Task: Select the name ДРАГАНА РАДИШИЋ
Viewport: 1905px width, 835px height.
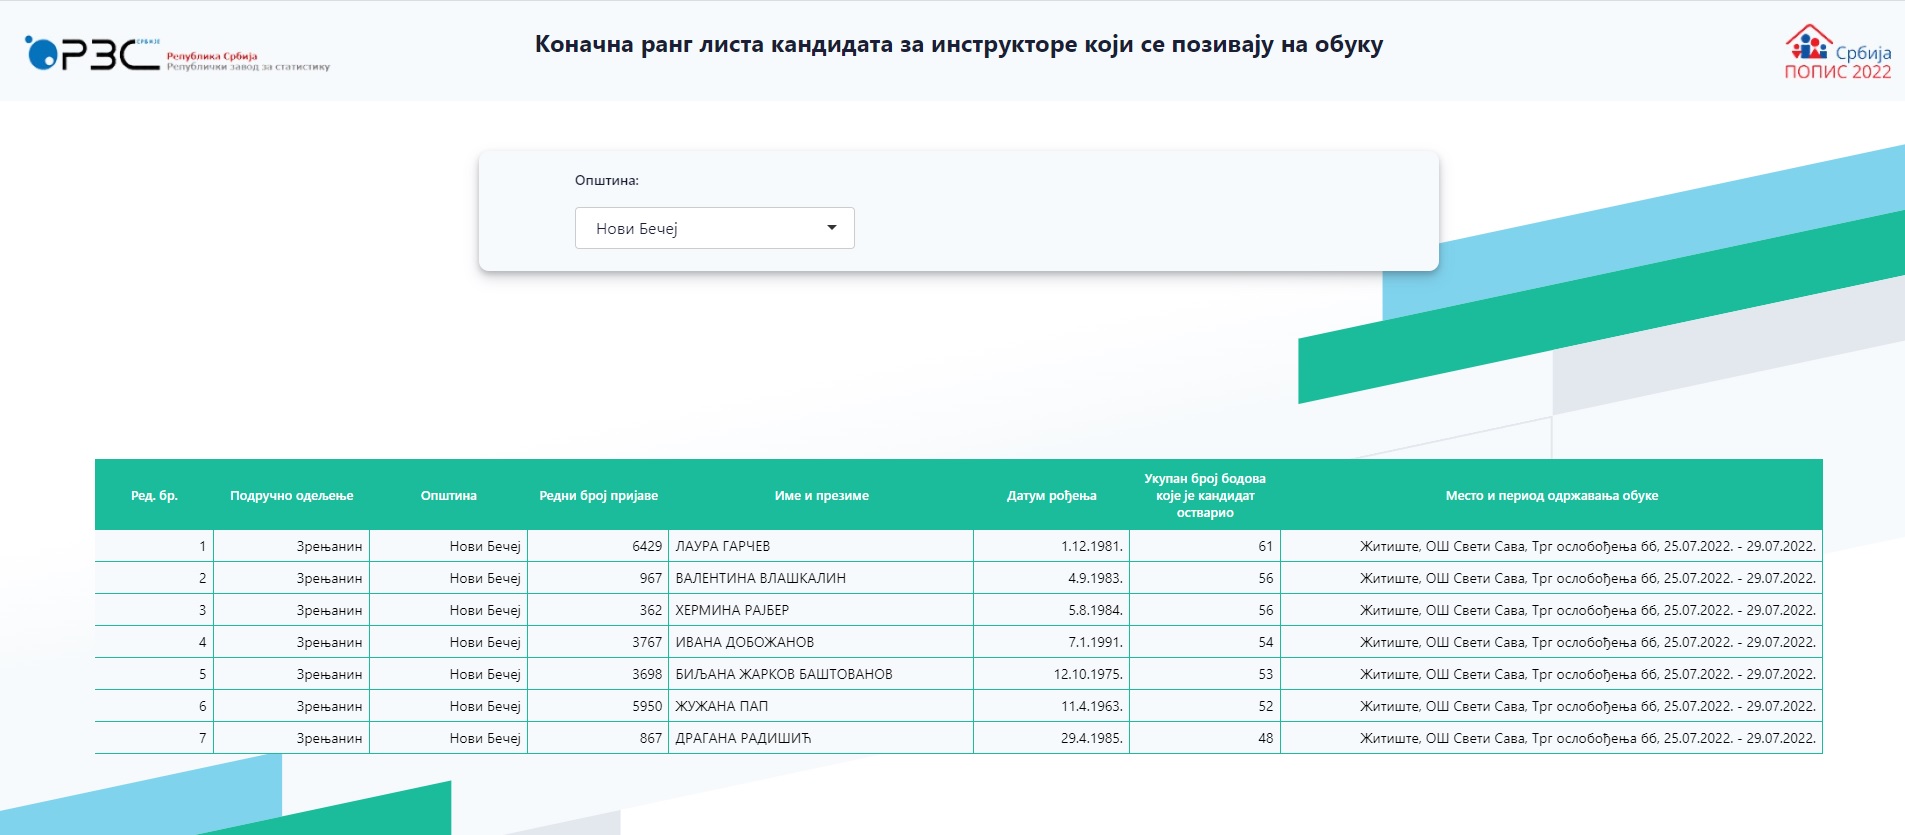Action: [743, 738]
